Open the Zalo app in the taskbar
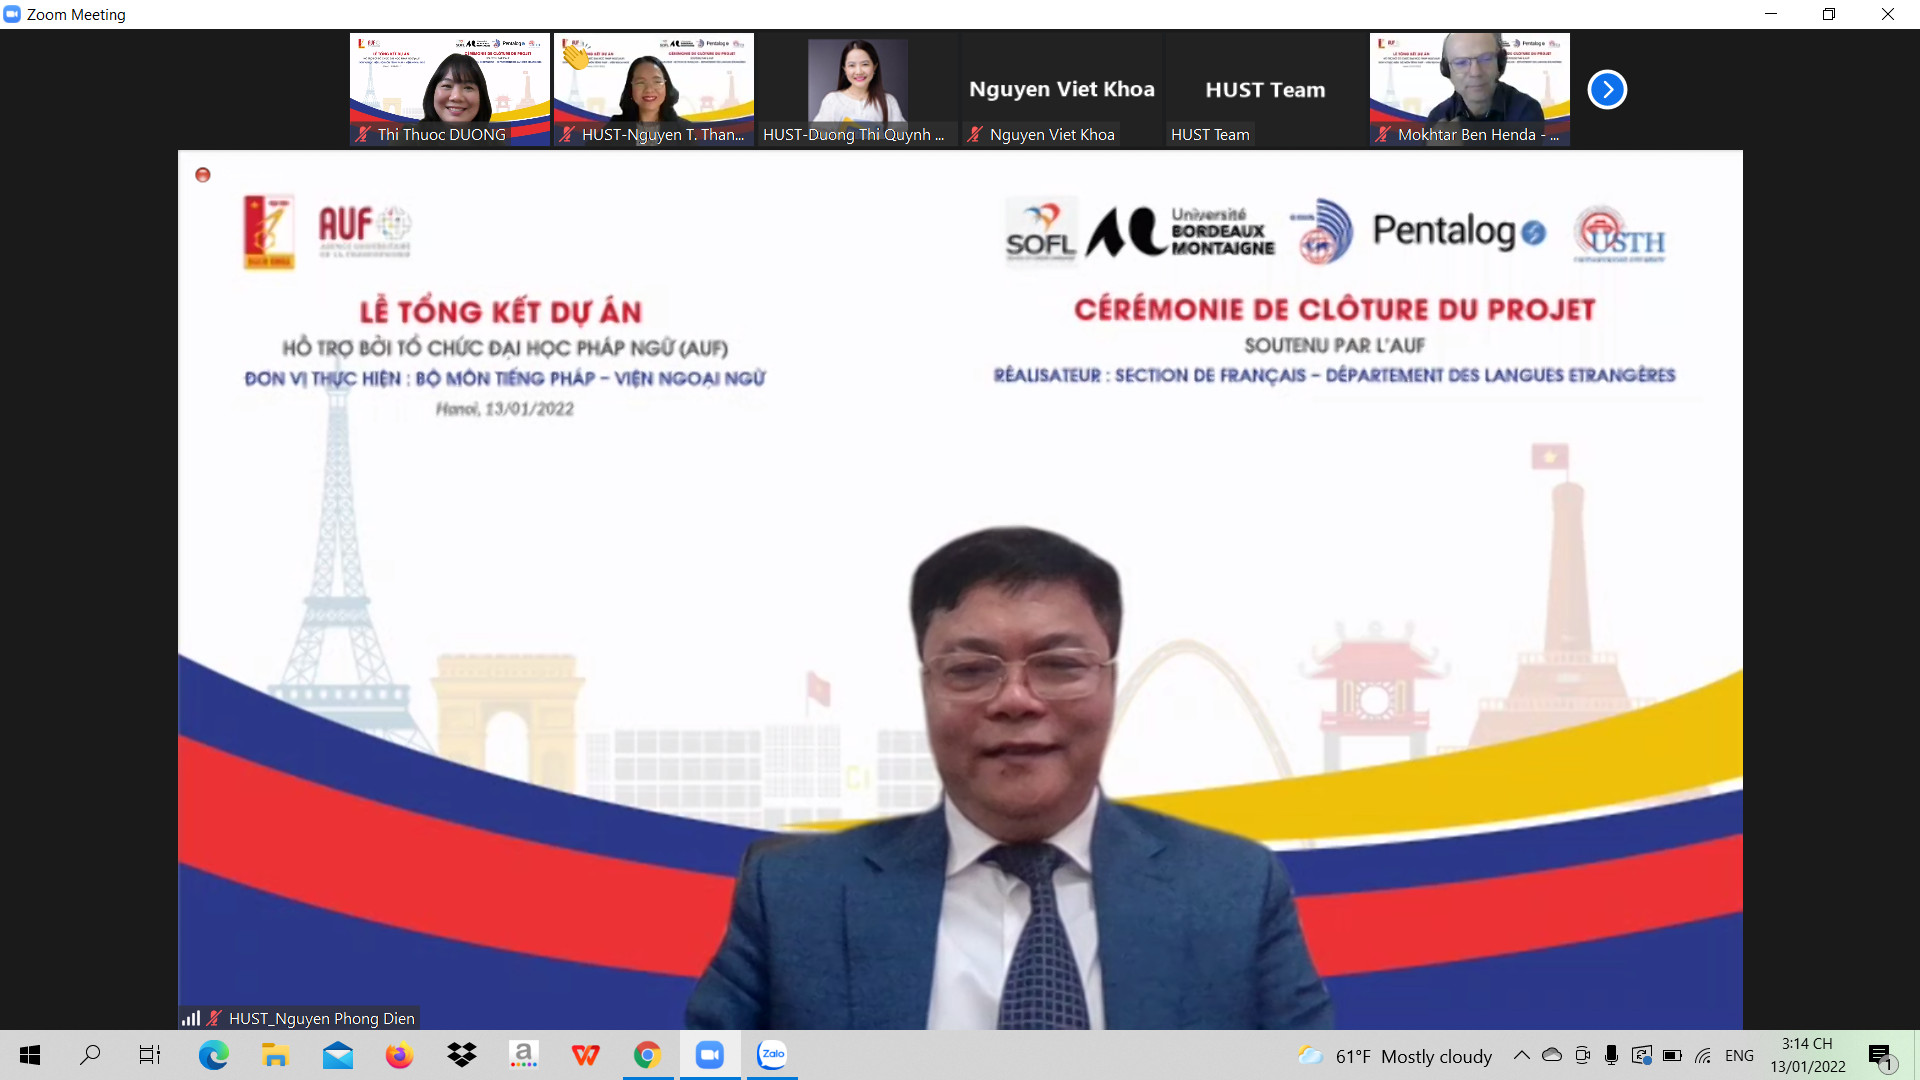The width and height of the screenshot is (1920, 1080). point(772,1055)
